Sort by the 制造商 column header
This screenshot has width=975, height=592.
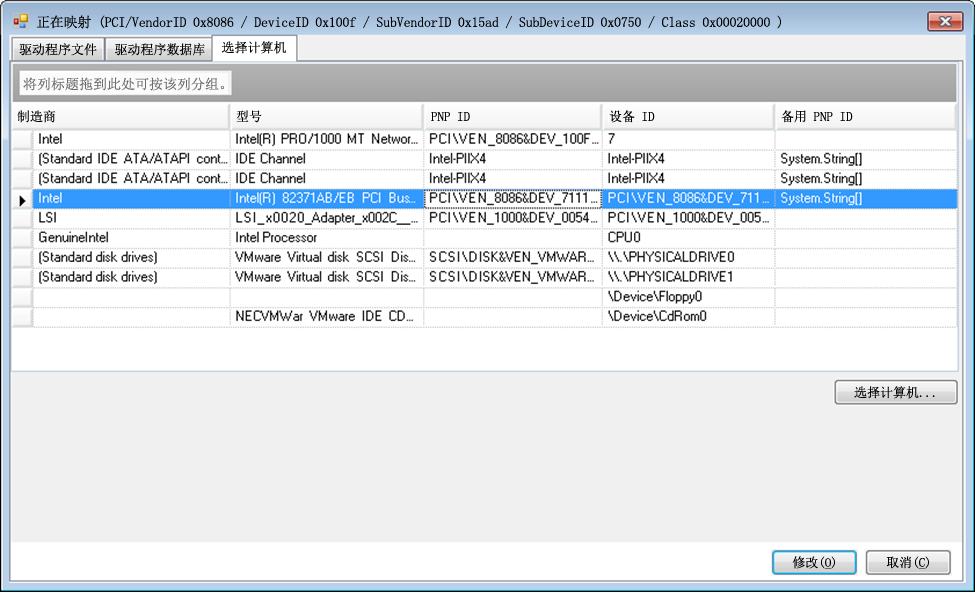[x=120, y=117]
